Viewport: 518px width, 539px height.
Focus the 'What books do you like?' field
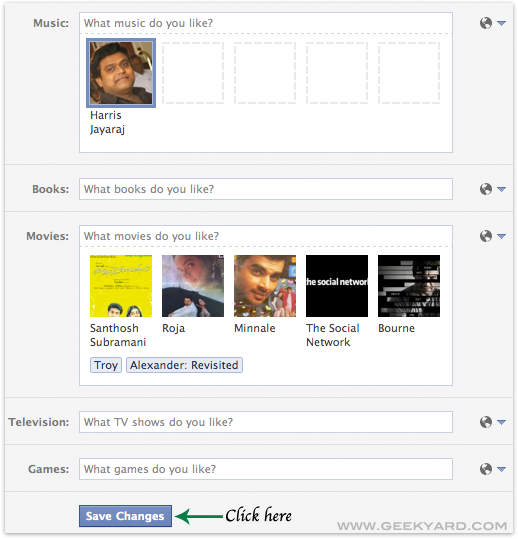266,189
